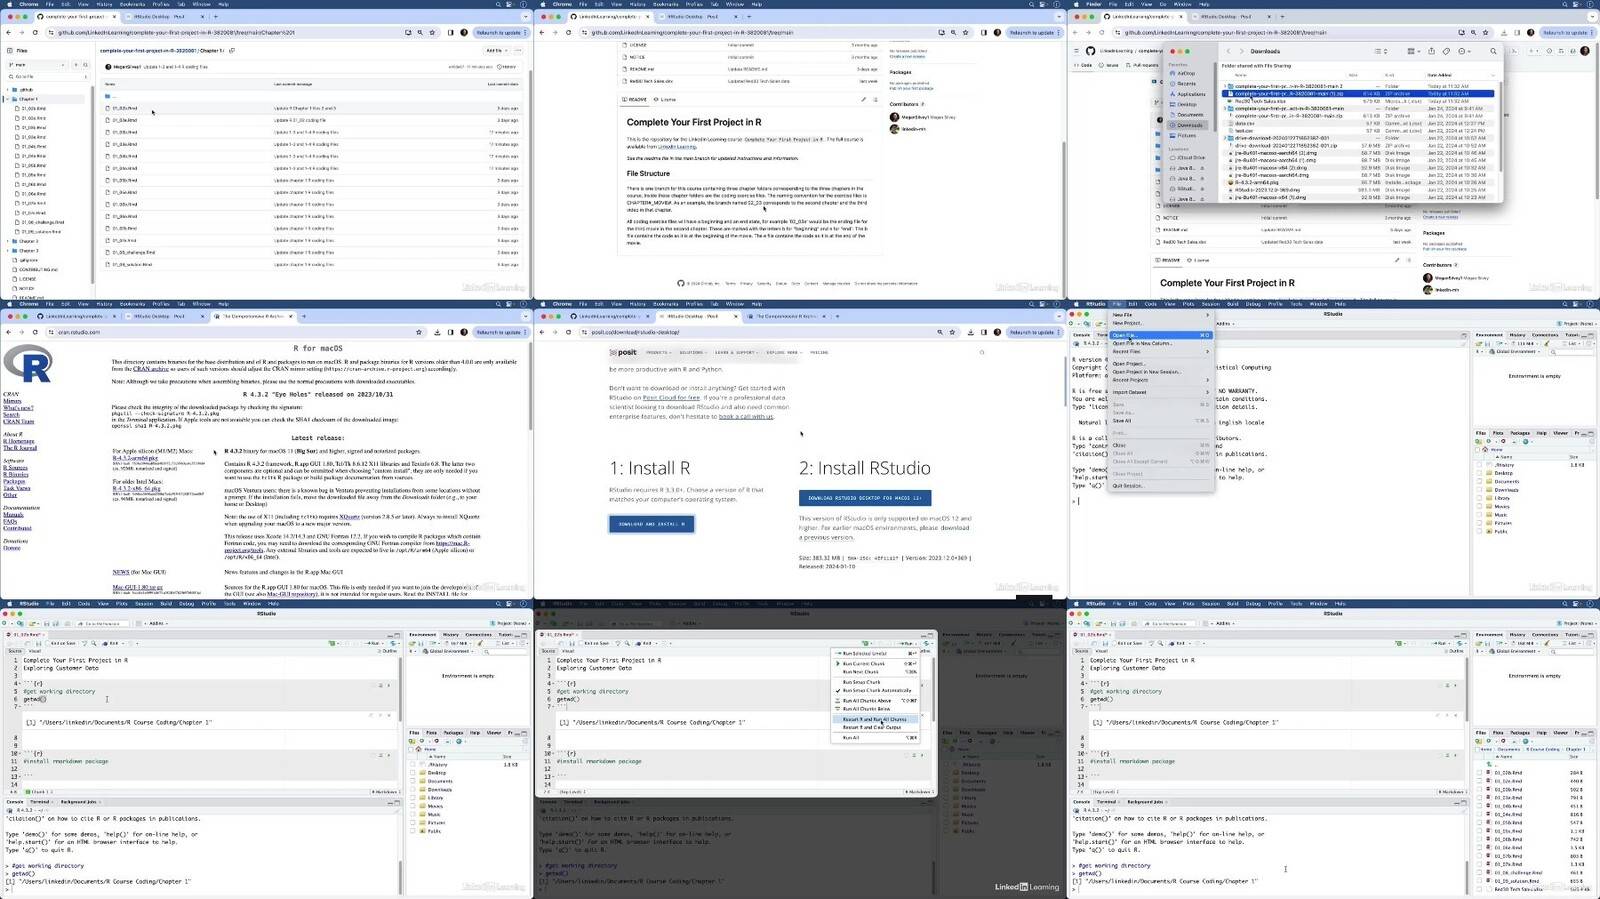Tick Documents checkbox in RStudio with File menu open
This screenshot has height=899, width=1600.
click(x=1480, y=481)
